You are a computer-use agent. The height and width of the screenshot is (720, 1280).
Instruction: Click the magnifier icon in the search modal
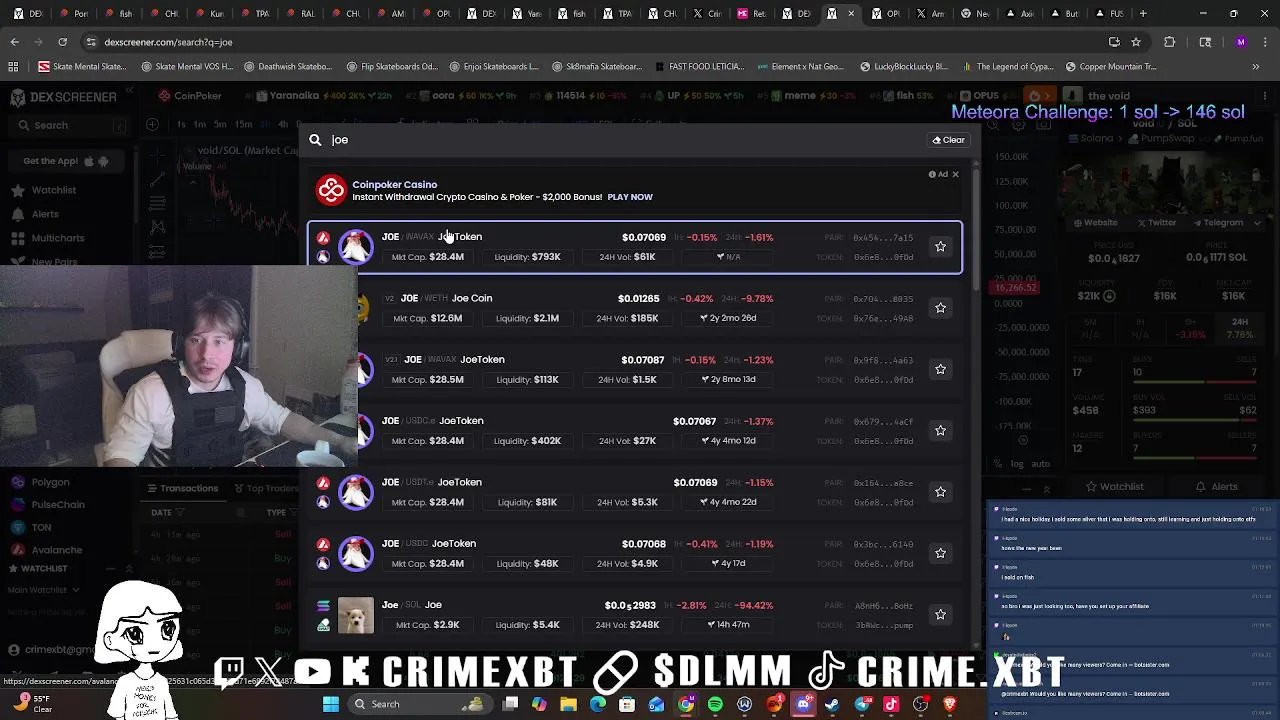click(x=315, y=140)
